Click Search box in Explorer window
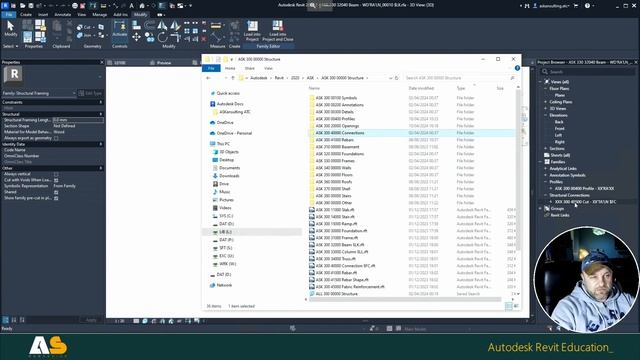Screen dimensions: 640x360 pos(459,78)
